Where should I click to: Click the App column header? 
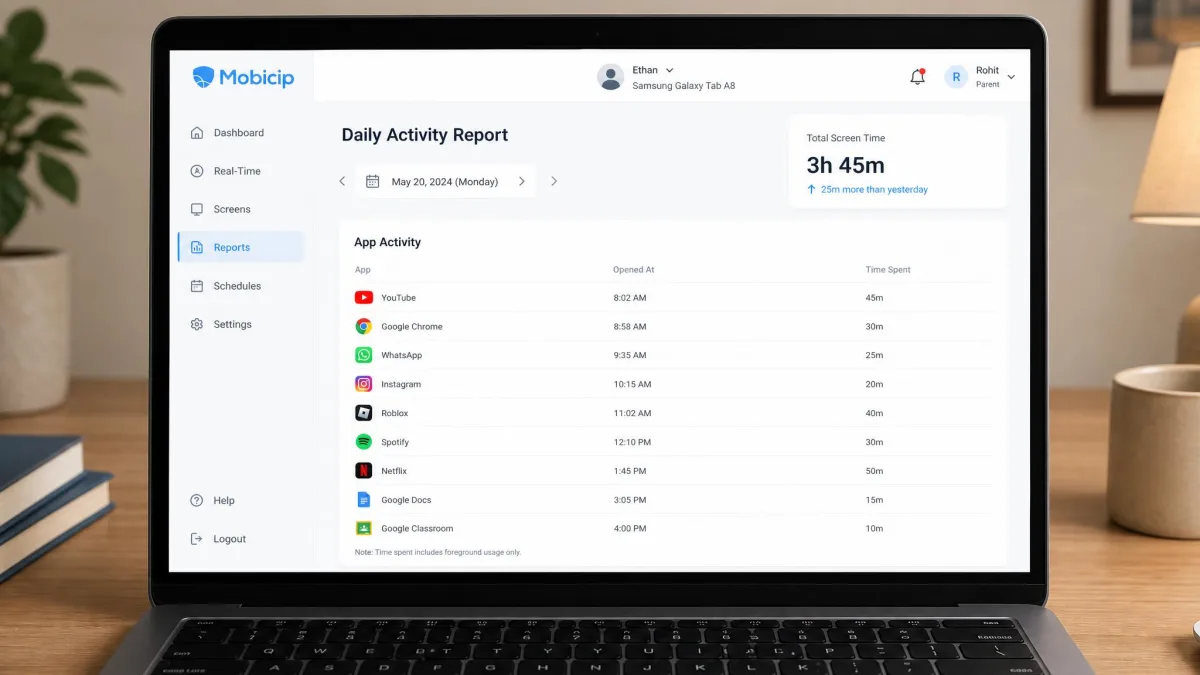[363, 270]
